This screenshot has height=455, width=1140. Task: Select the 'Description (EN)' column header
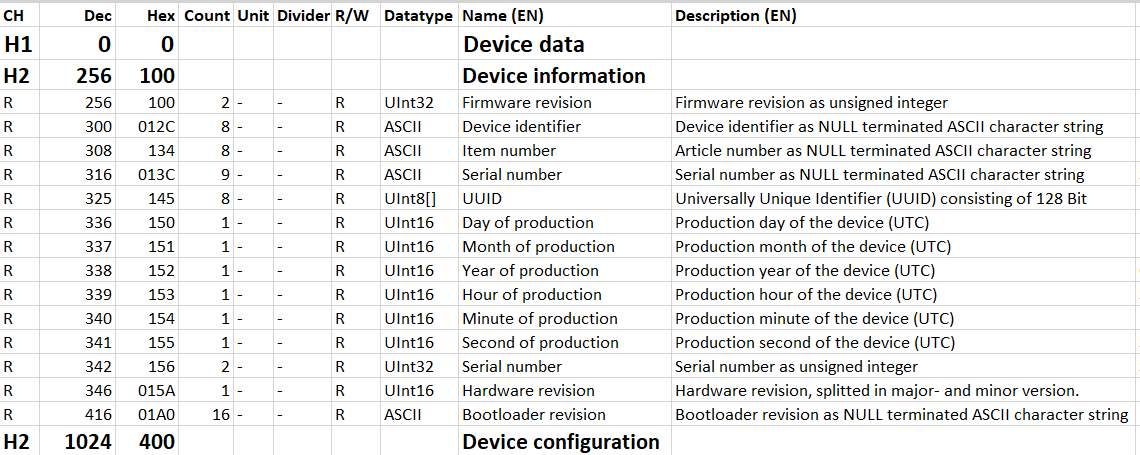[x=735, y=16]
